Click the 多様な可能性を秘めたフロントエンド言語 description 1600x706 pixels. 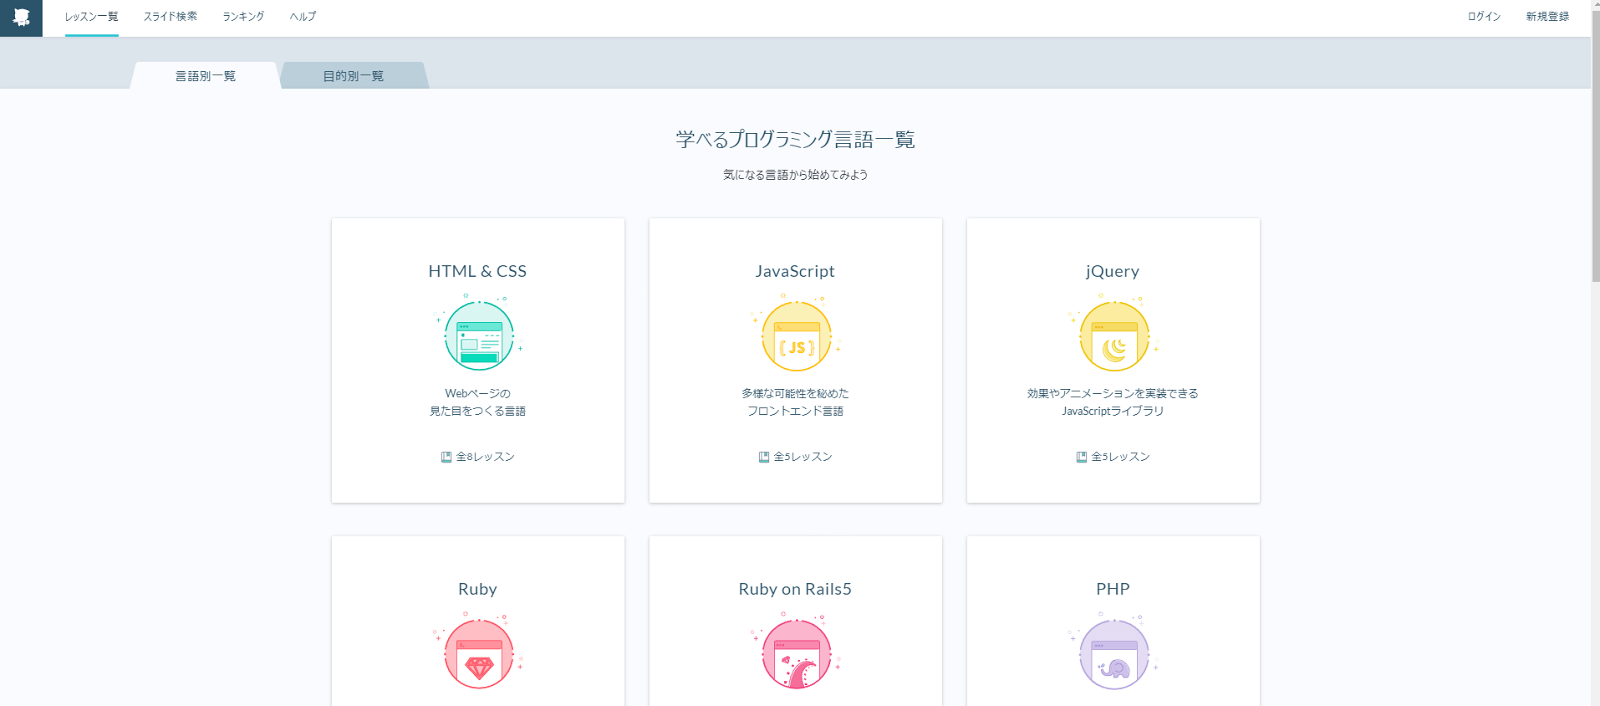click(x=795, y=402)
